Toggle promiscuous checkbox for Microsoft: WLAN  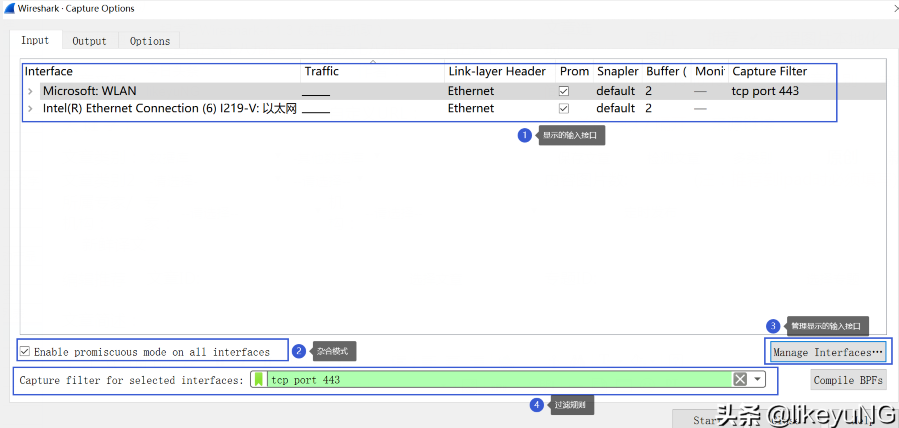click(564, 91)
